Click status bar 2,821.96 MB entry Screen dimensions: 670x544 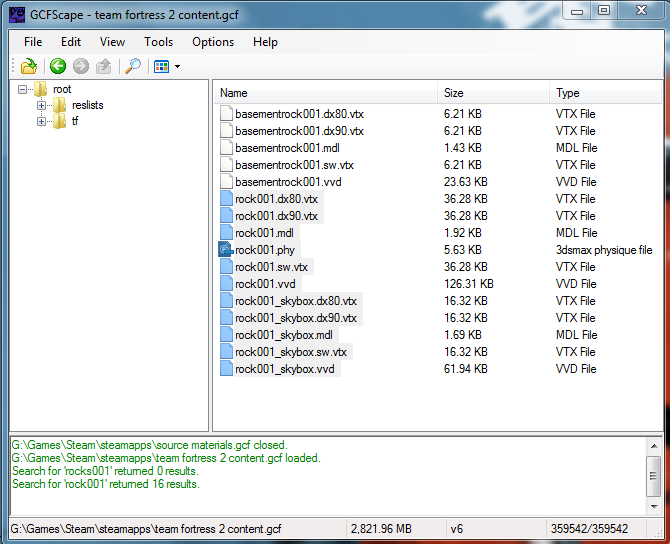pyautogui.click(x=381, y=529)
